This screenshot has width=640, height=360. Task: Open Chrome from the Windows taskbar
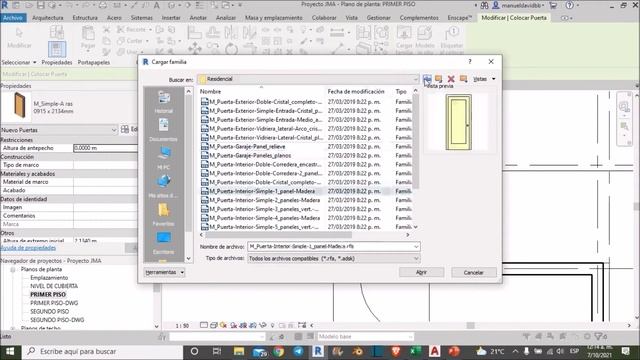(279, 351)
